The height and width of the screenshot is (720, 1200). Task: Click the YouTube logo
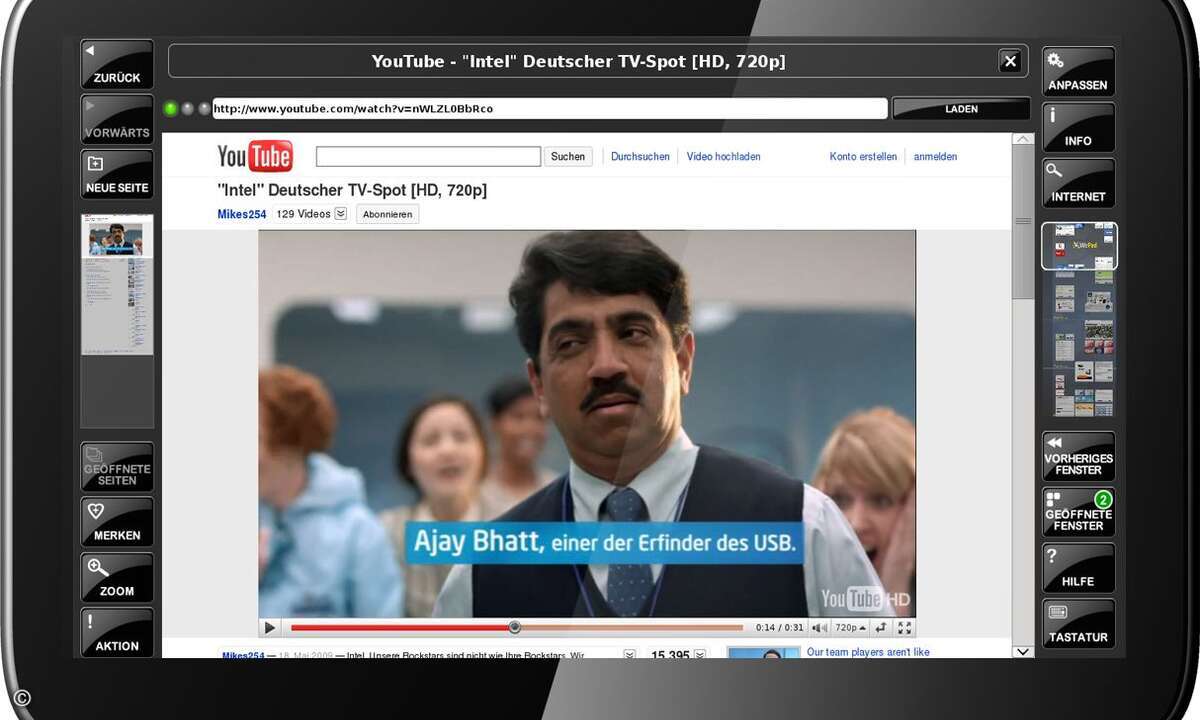255,156
